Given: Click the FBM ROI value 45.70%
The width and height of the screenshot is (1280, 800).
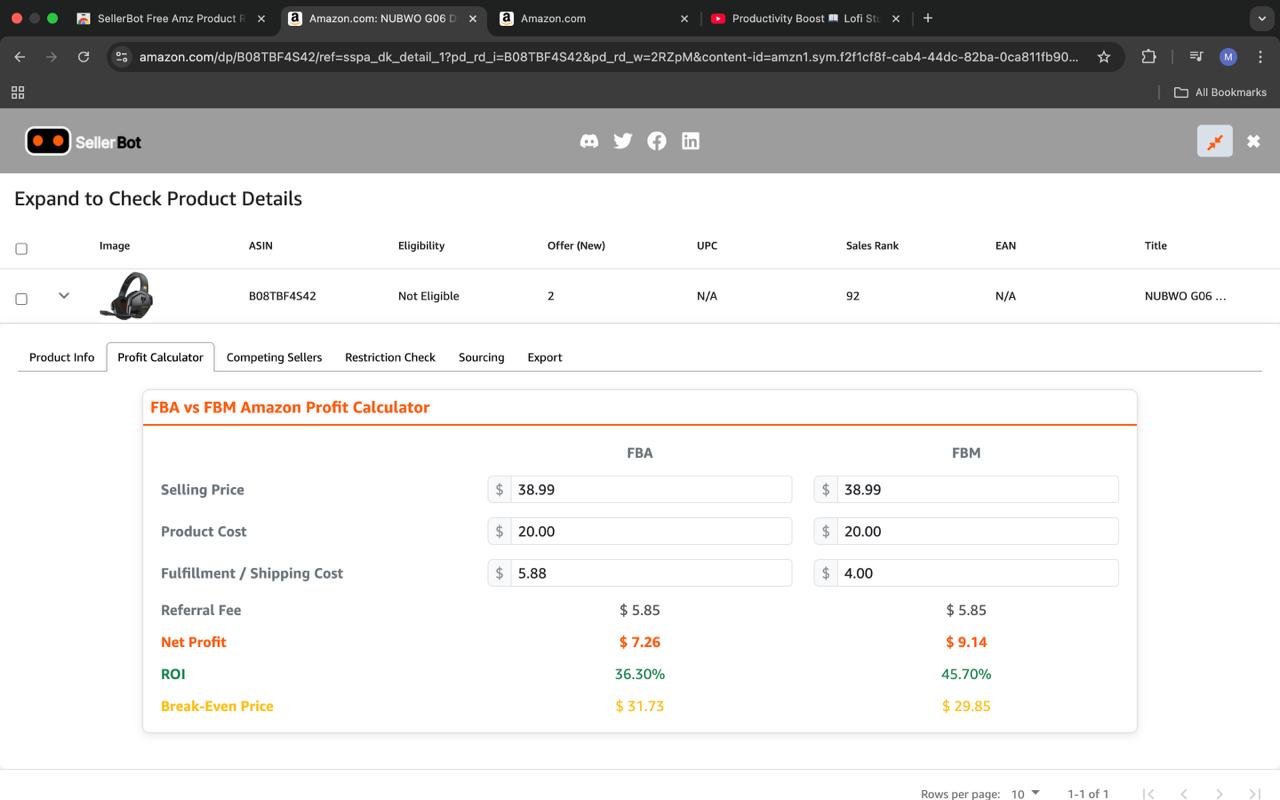Looking at the screenshot, I should [966, 674].
